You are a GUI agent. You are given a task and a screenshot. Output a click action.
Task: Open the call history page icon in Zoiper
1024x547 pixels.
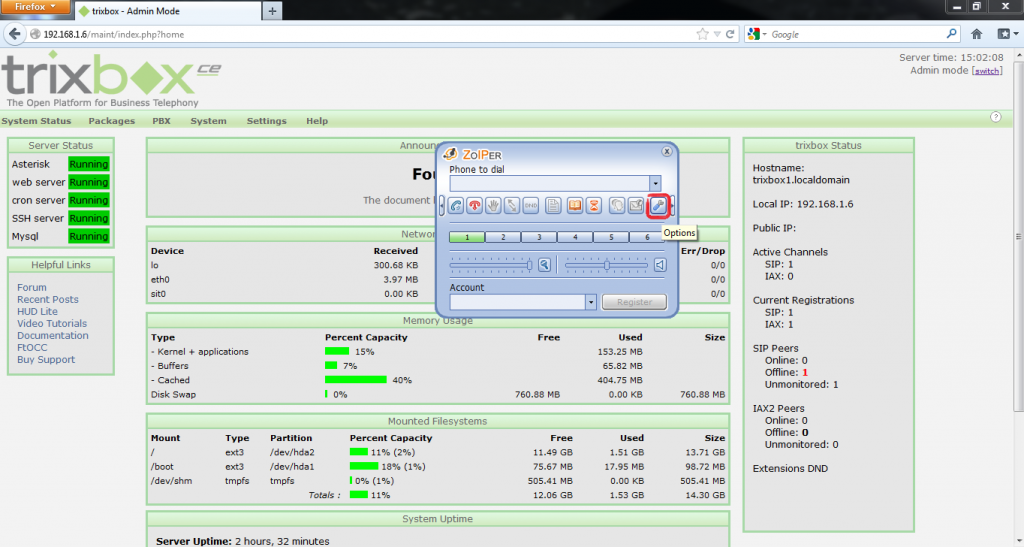tap(553, 206)
